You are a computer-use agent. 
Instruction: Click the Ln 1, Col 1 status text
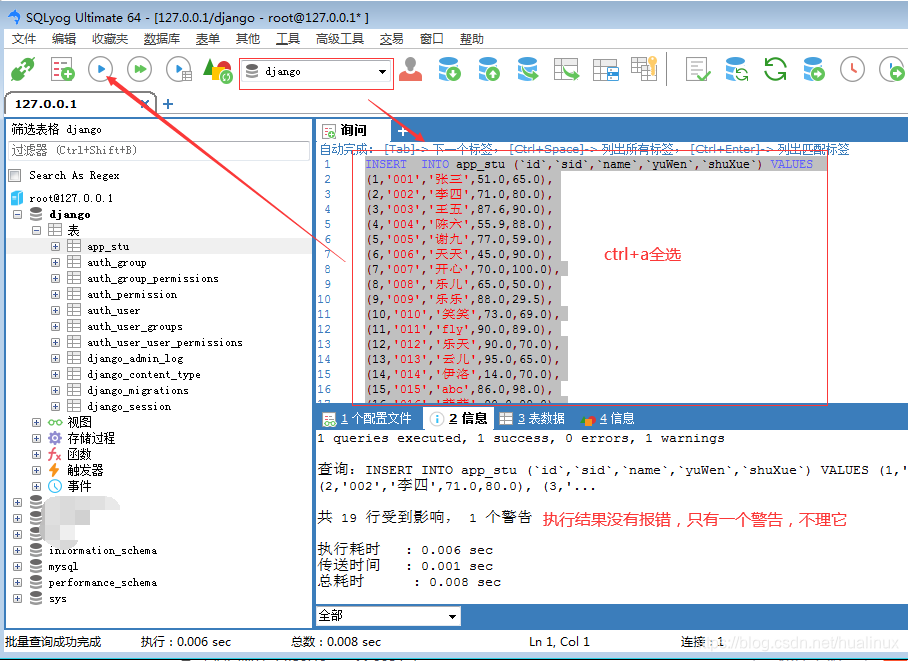(559, 642)
